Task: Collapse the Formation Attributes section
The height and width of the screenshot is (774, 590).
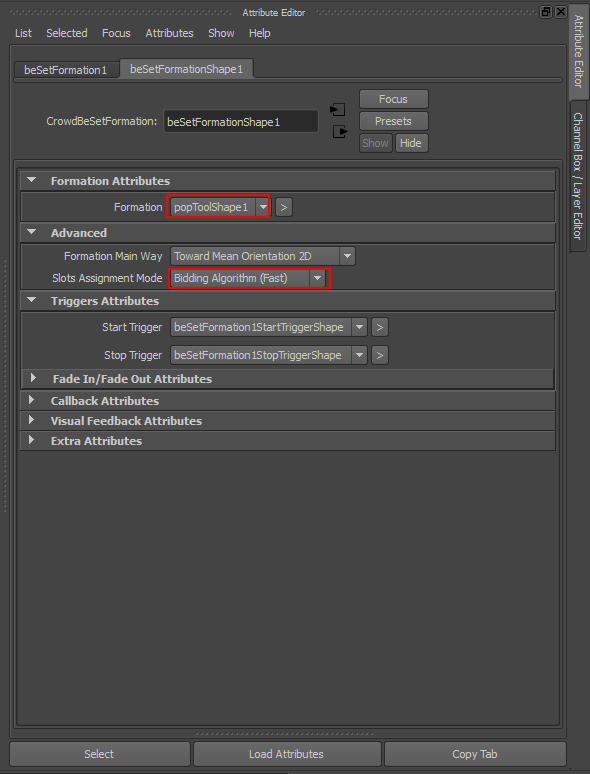Action: [32, 180]
